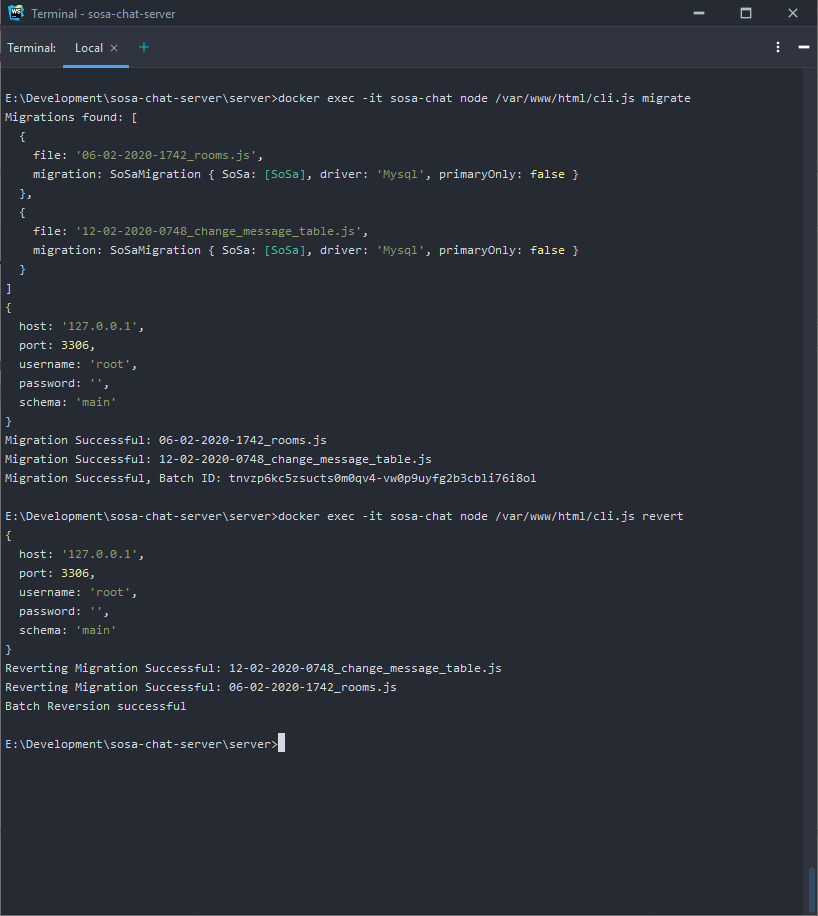
Task: Click the WebStorm app icon in title bar
Action: coord(16,13)
